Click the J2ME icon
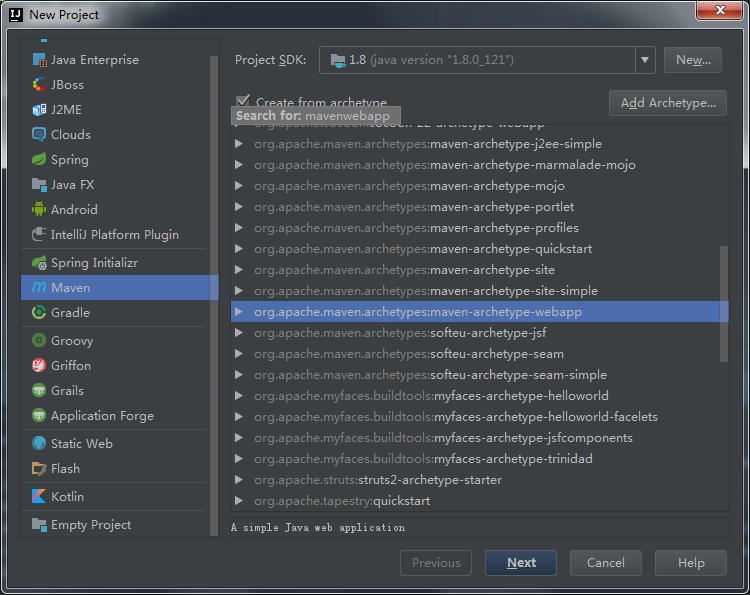 coord(39,110)
